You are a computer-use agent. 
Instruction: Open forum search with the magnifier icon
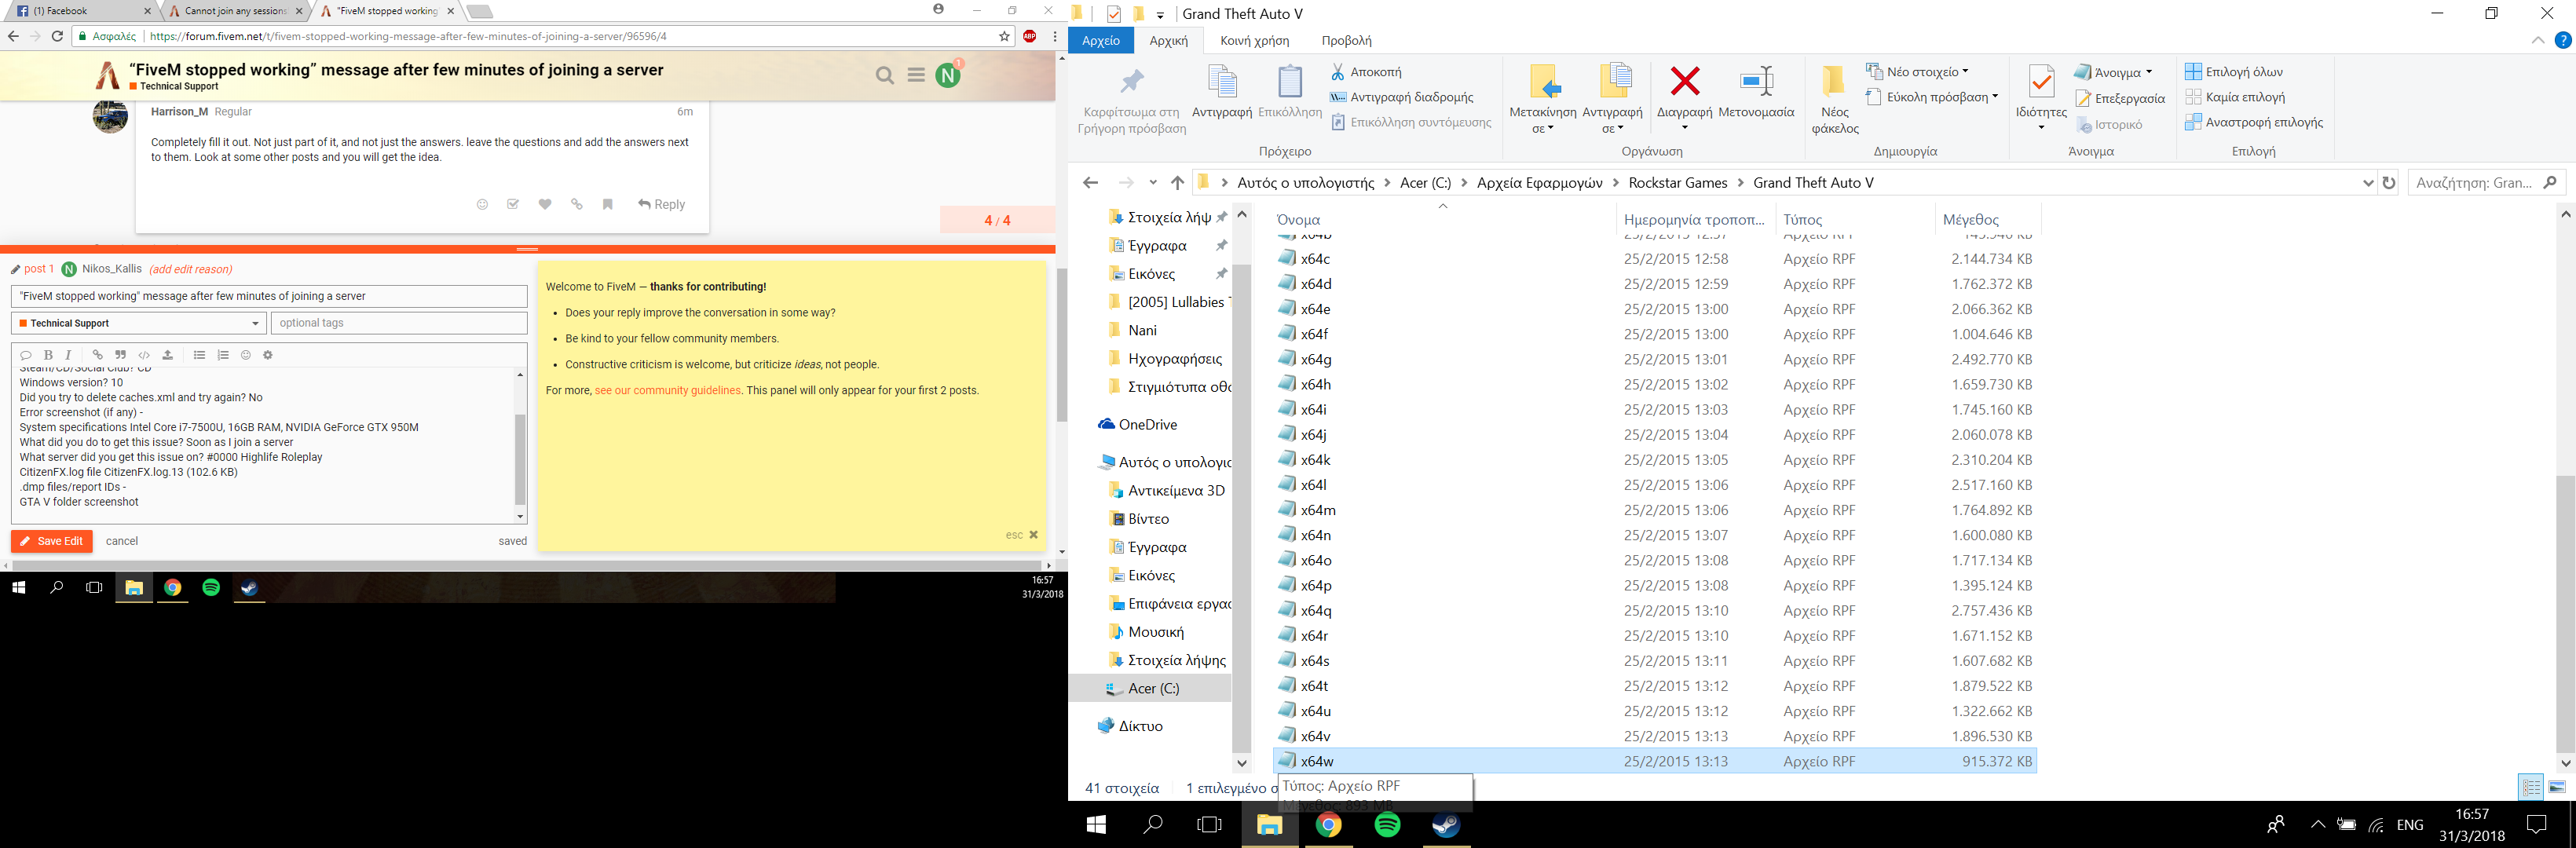[x=884, y=75]
